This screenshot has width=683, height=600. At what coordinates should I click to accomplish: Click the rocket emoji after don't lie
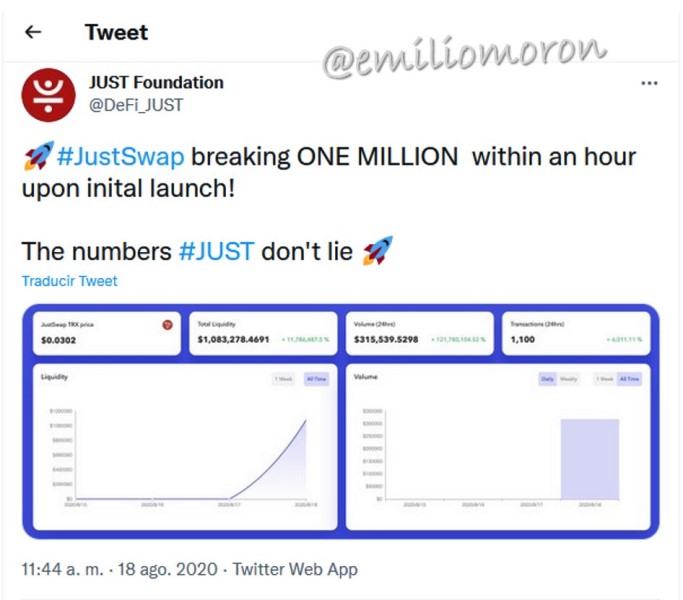(x=378, y=251)
